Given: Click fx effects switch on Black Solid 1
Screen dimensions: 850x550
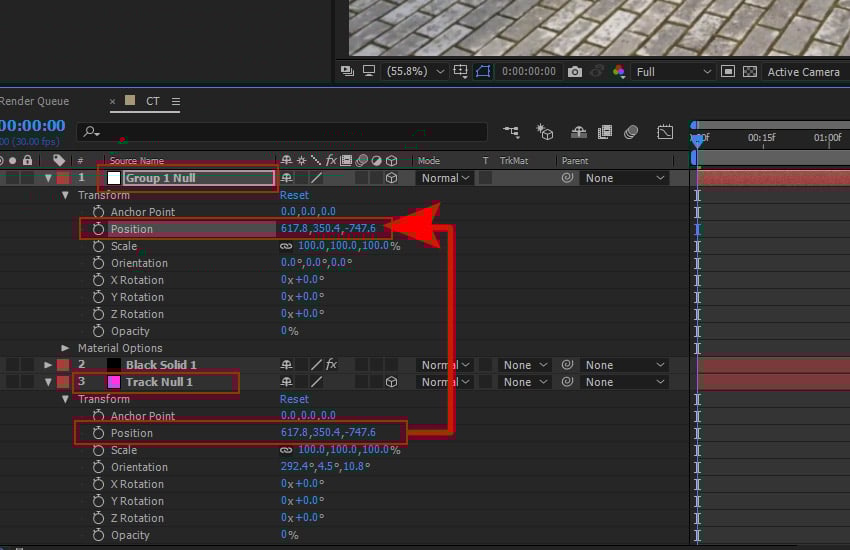Looking at the screenshot, I should pyautogui.click(x=331, y=365).
